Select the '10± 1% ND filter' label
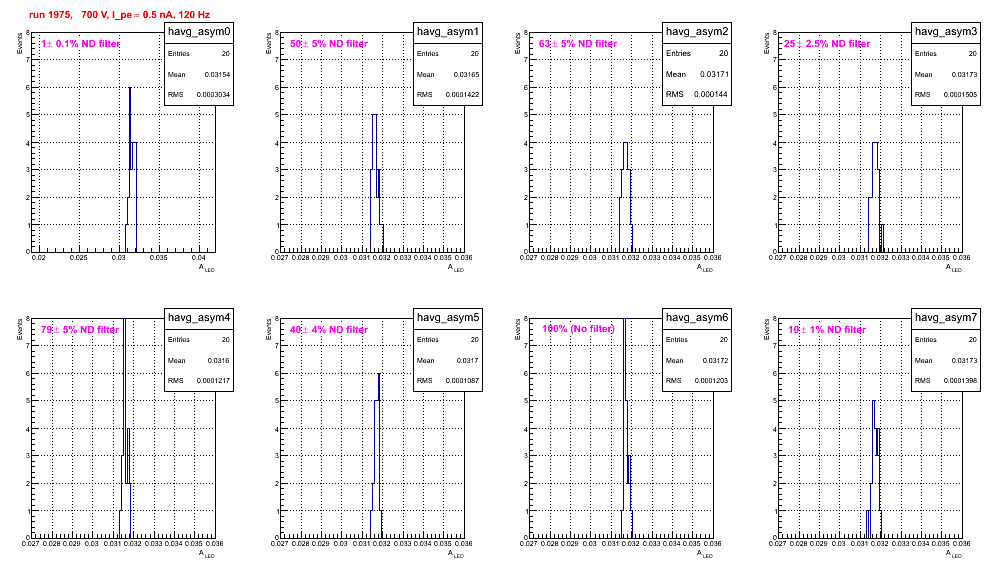This screenshot has width=996, height=572. pyautogui.click(x=827, y=330)
